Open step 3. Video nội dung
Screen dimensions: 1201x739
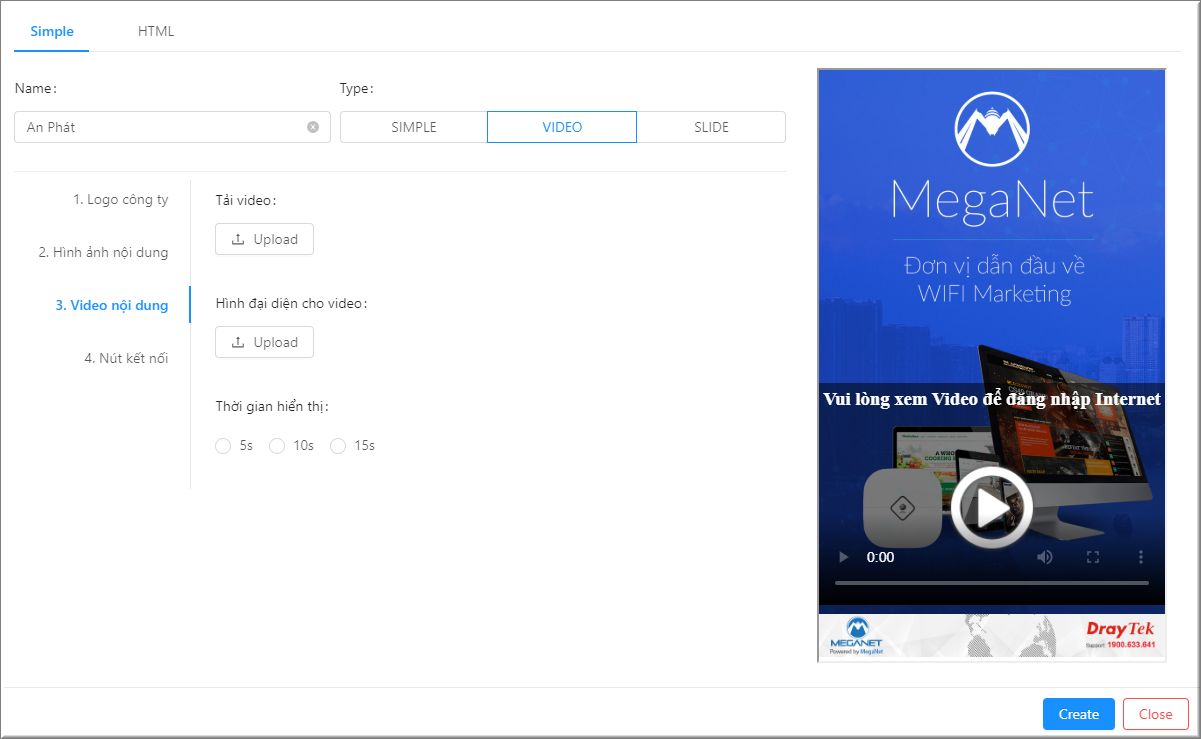click(x=112, y=305)
